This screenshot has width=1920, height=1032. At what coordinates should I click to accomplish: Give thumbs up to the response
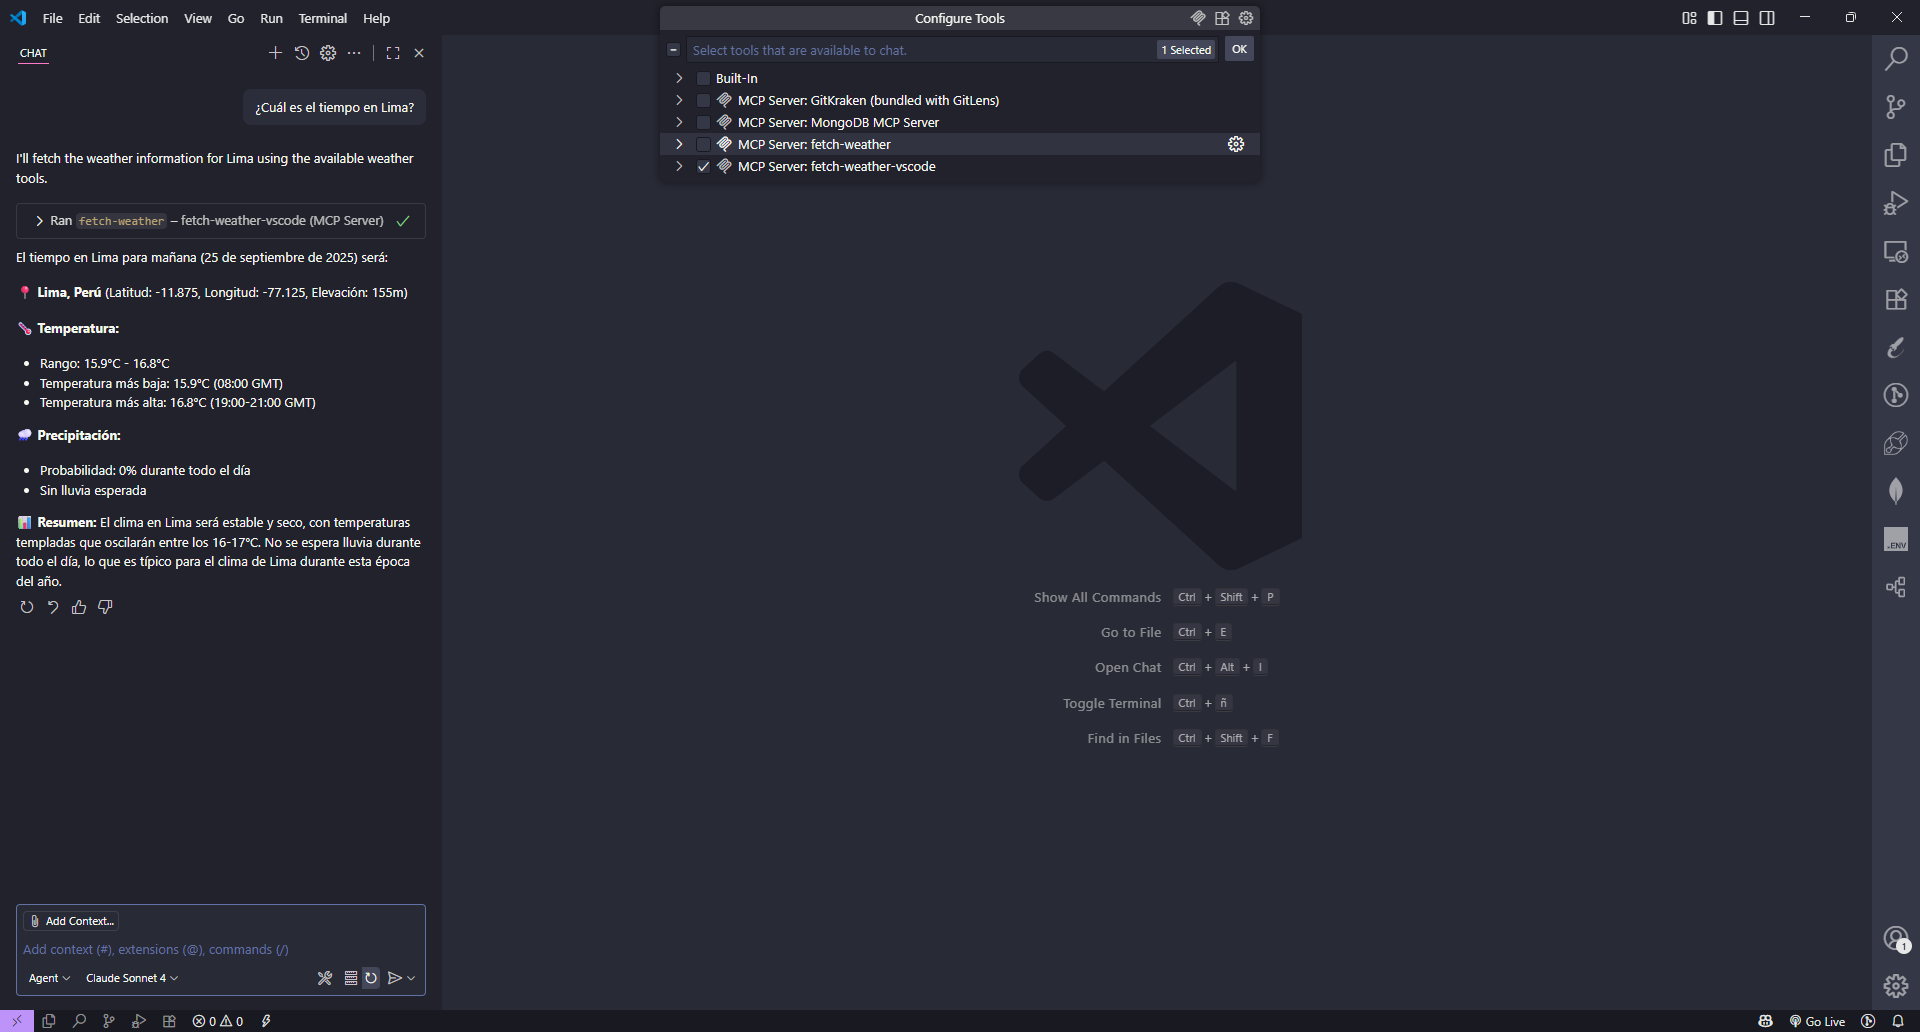click(x=79, y=607)
